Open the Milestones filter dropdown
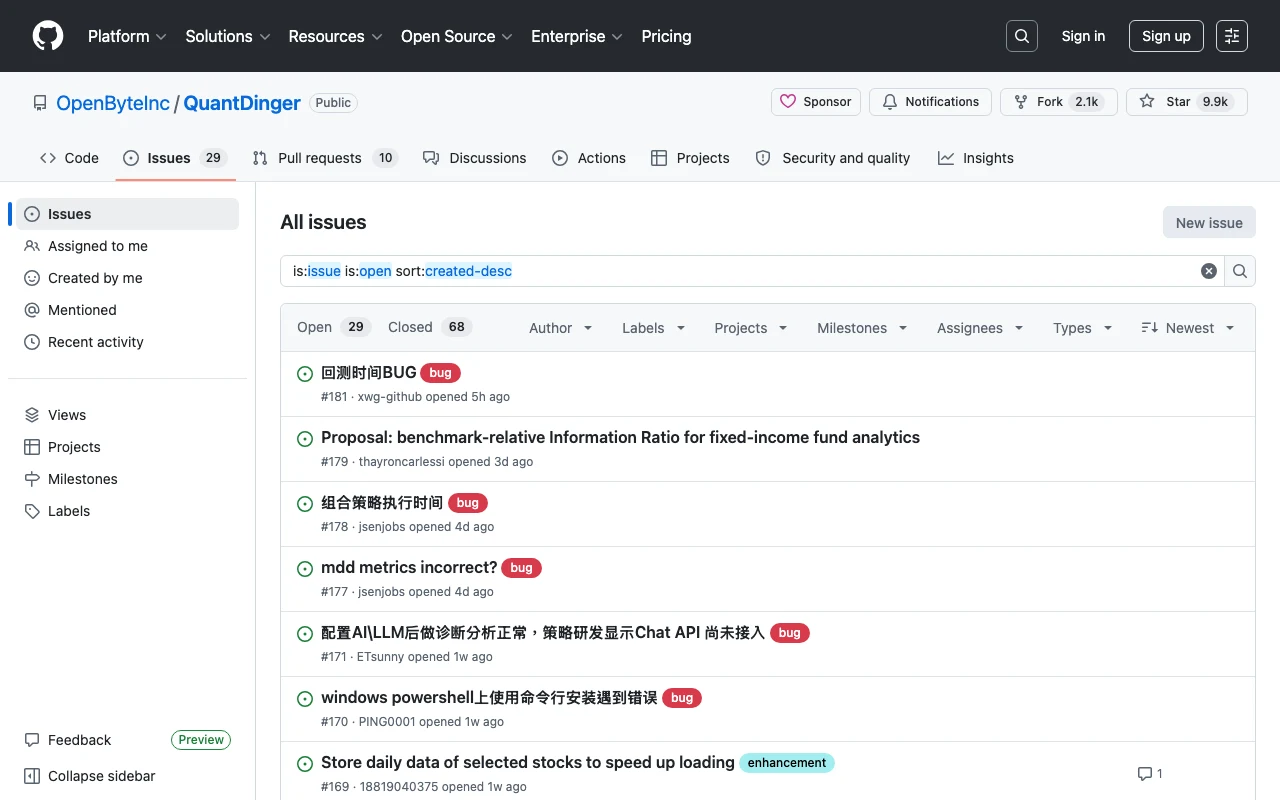 862,328
